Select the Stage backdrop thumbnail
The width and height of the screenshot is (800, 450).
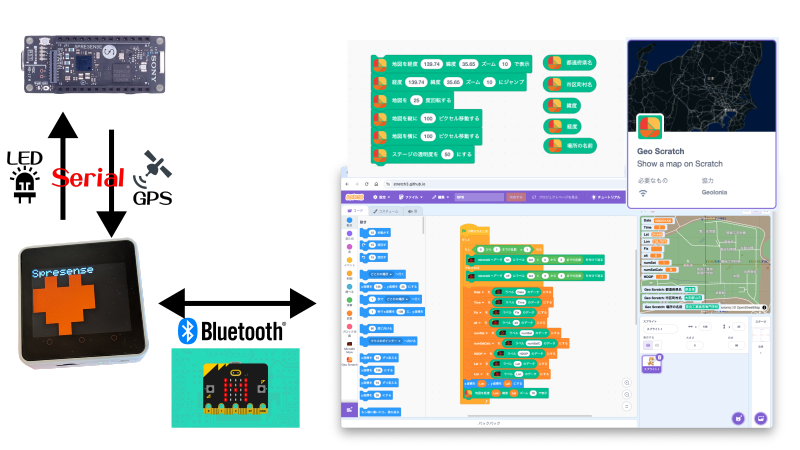click(760, 333)
